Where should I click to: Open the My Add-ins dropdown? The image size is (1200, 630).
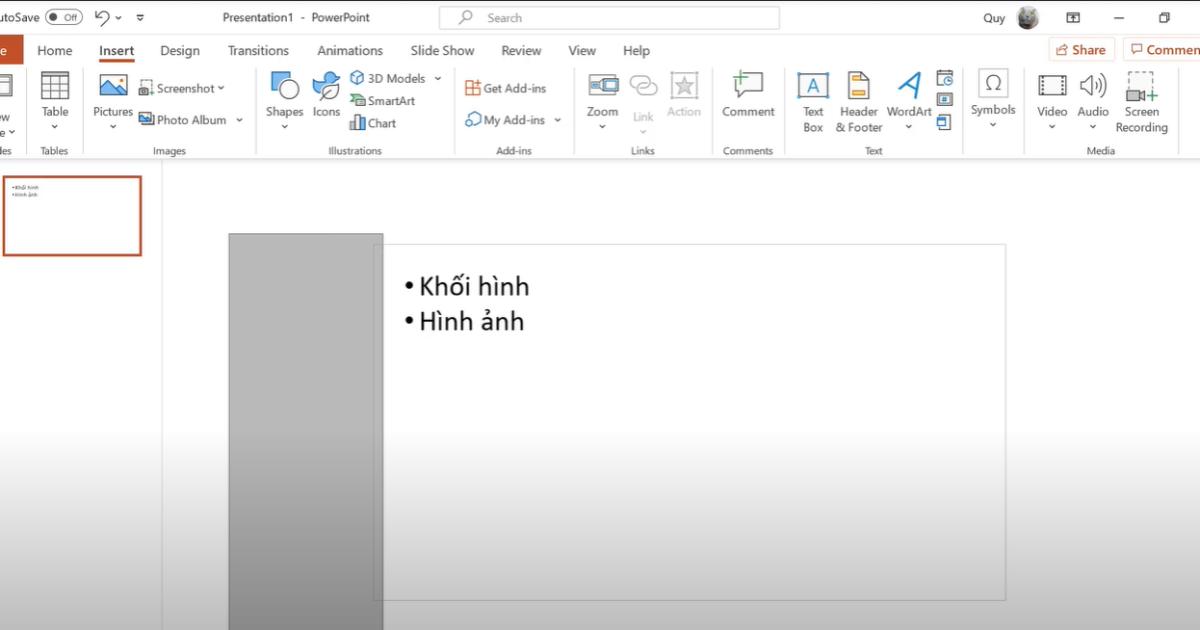tap(557, 120)
